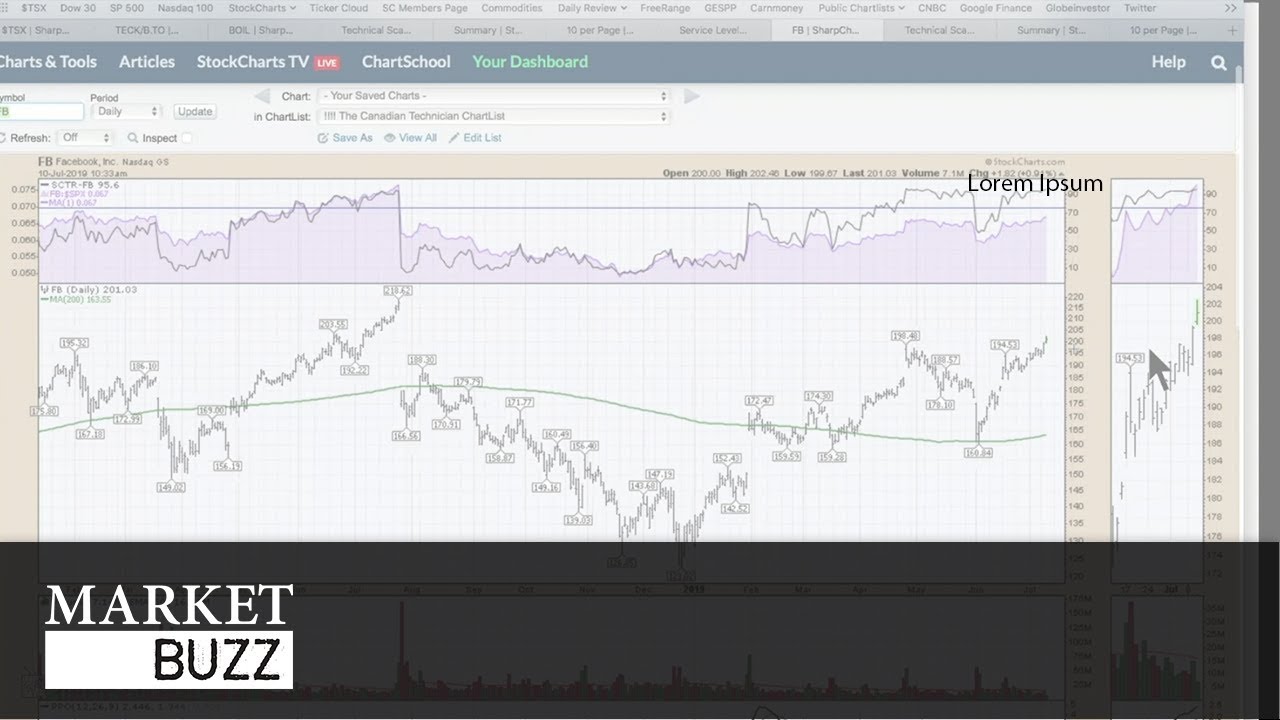Switch to Service Level... browser tab
The image size is (1280, 720).
tap(714, 30)
